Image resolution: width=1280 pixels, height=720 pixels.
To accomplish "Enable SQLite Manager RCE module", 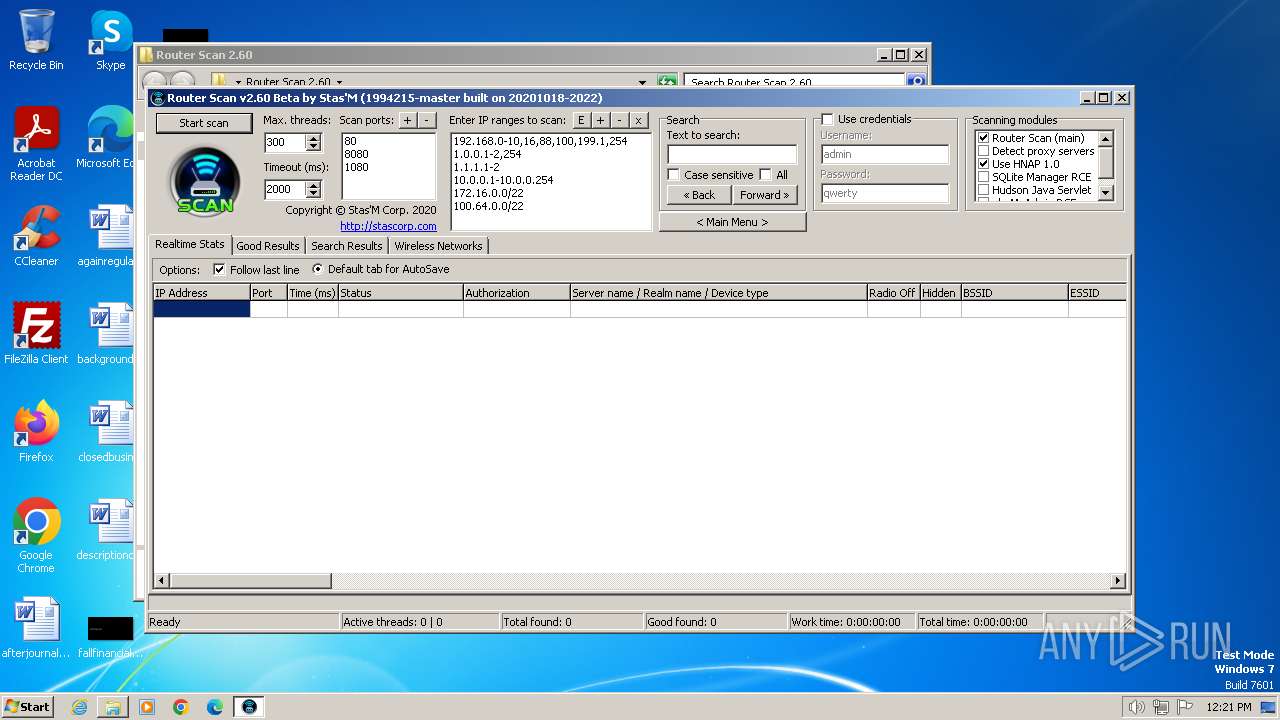I will click(x=983, y=177).
